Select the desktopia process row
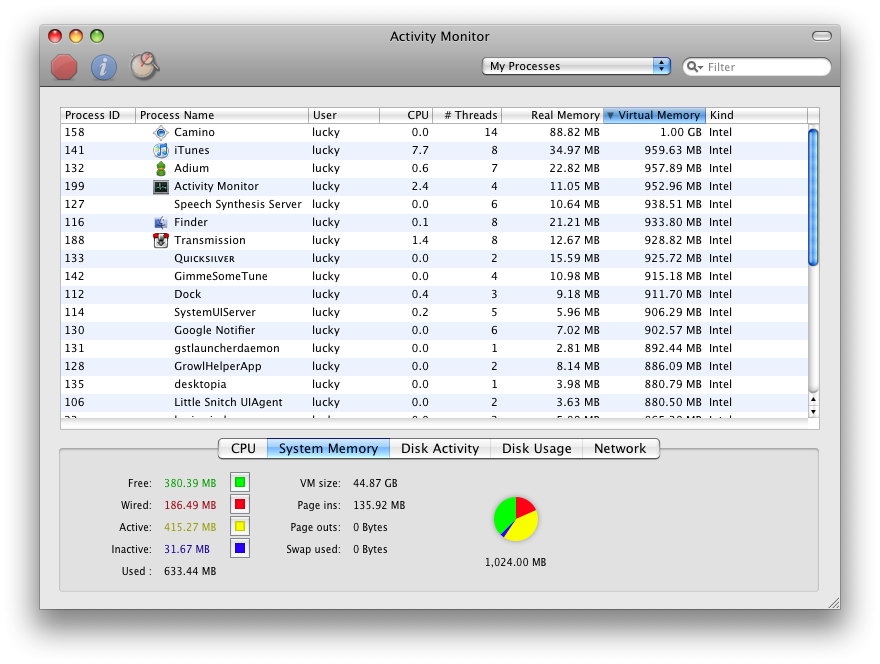 (434, 384)
